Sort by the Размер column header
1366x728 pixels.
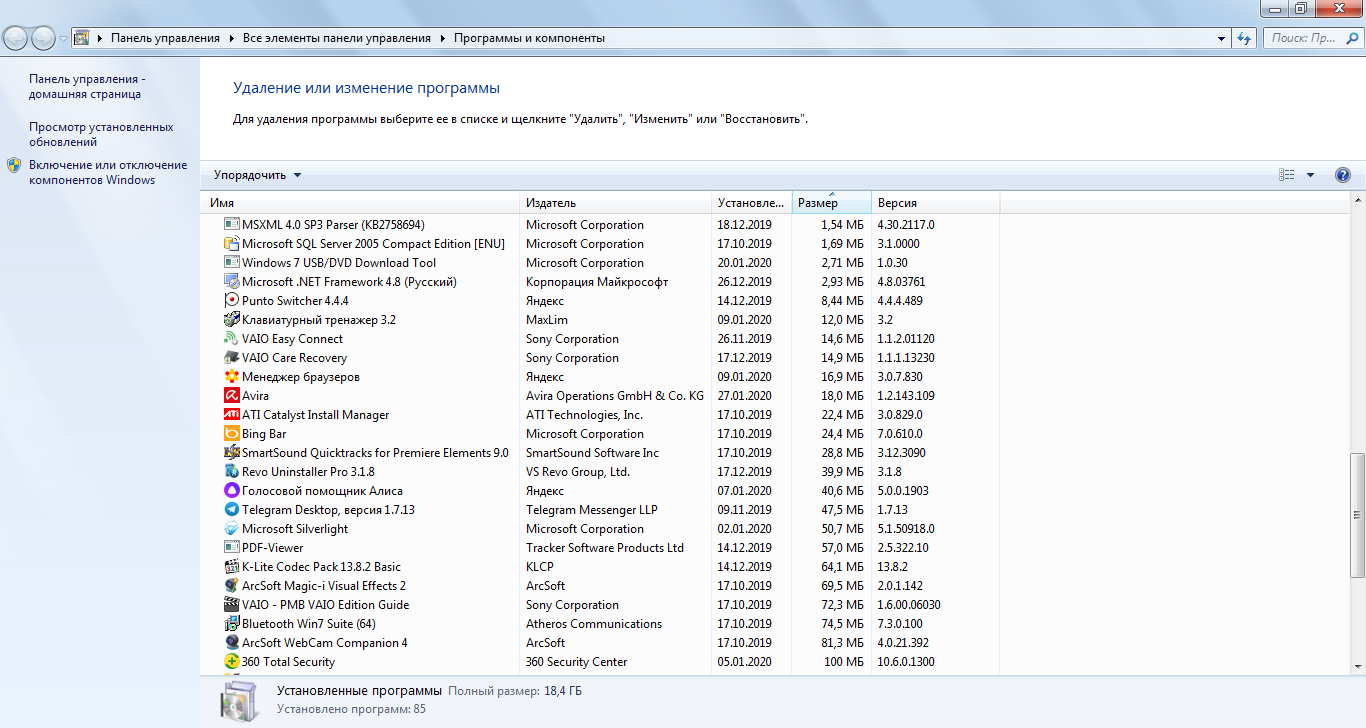[x=831, y=203]
